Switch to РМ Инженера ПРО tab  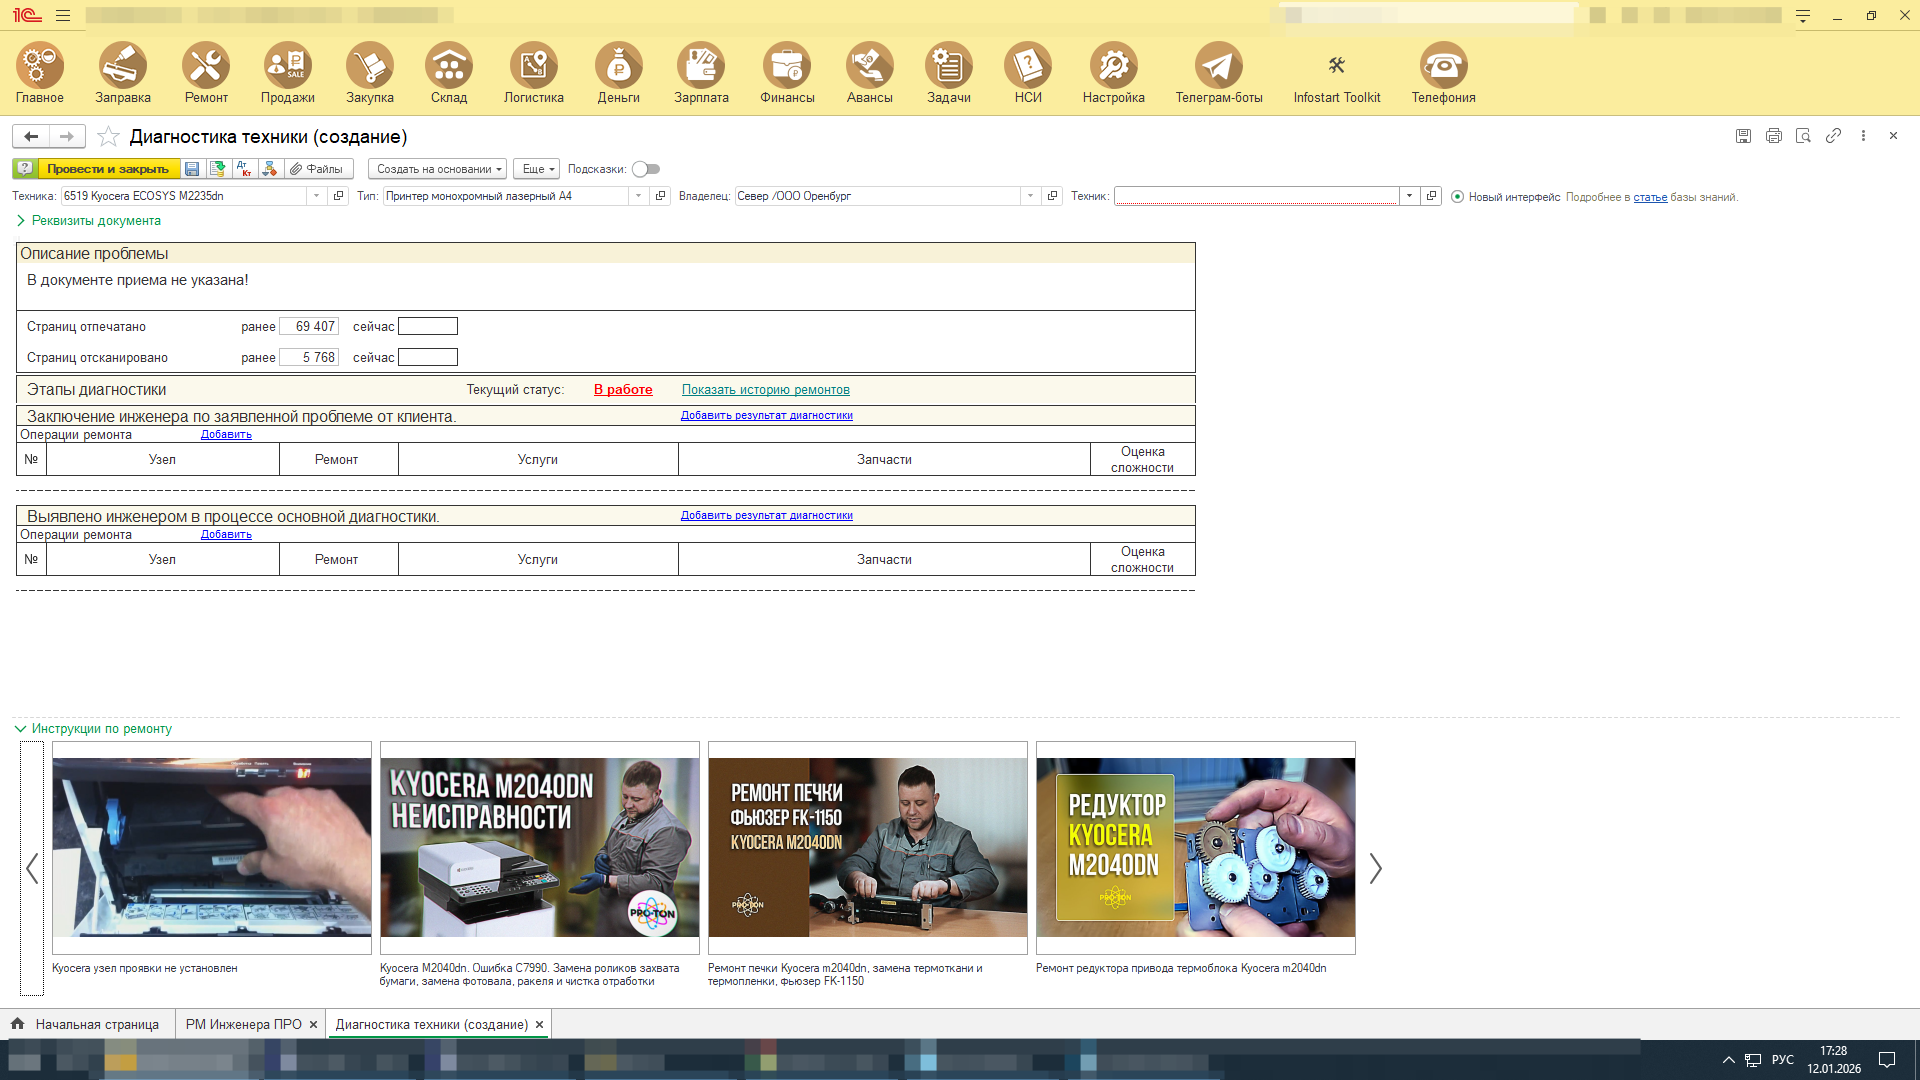click(243, 1024)
